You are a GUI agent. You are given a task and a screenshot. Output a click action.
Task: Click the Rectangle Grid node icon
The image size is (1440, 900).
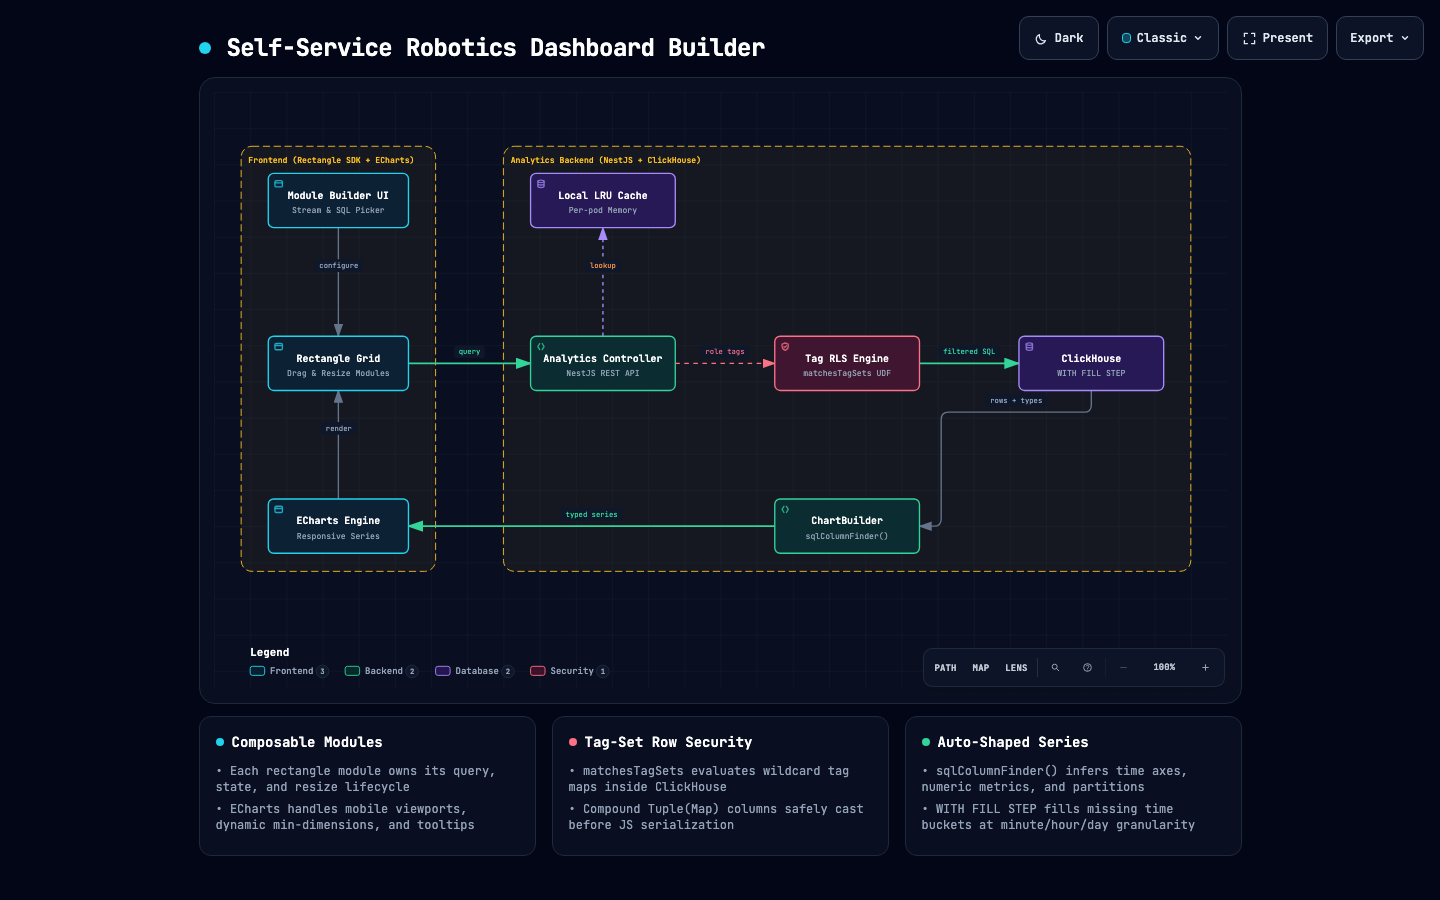[x=279, y=346]
